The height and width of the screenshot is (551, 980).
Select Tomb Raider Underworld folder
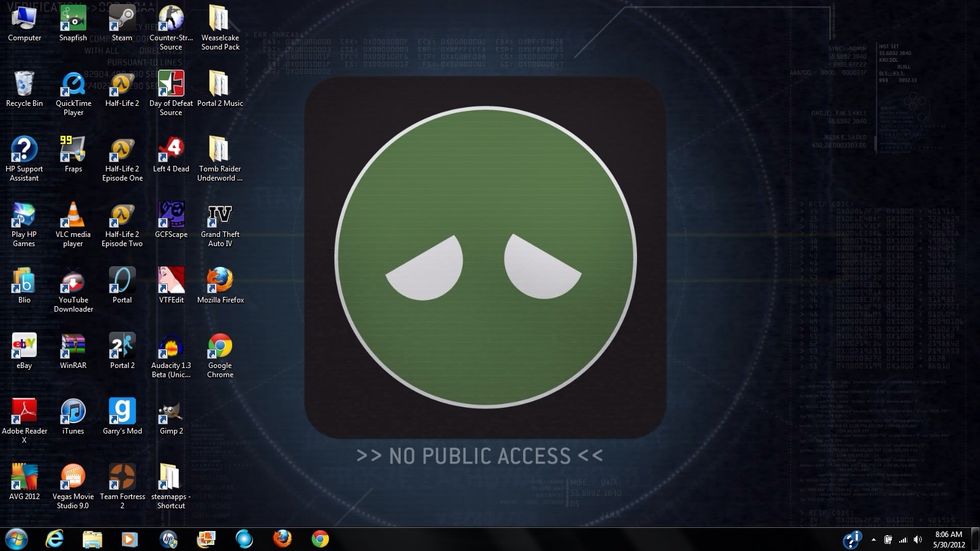(220, 159)
